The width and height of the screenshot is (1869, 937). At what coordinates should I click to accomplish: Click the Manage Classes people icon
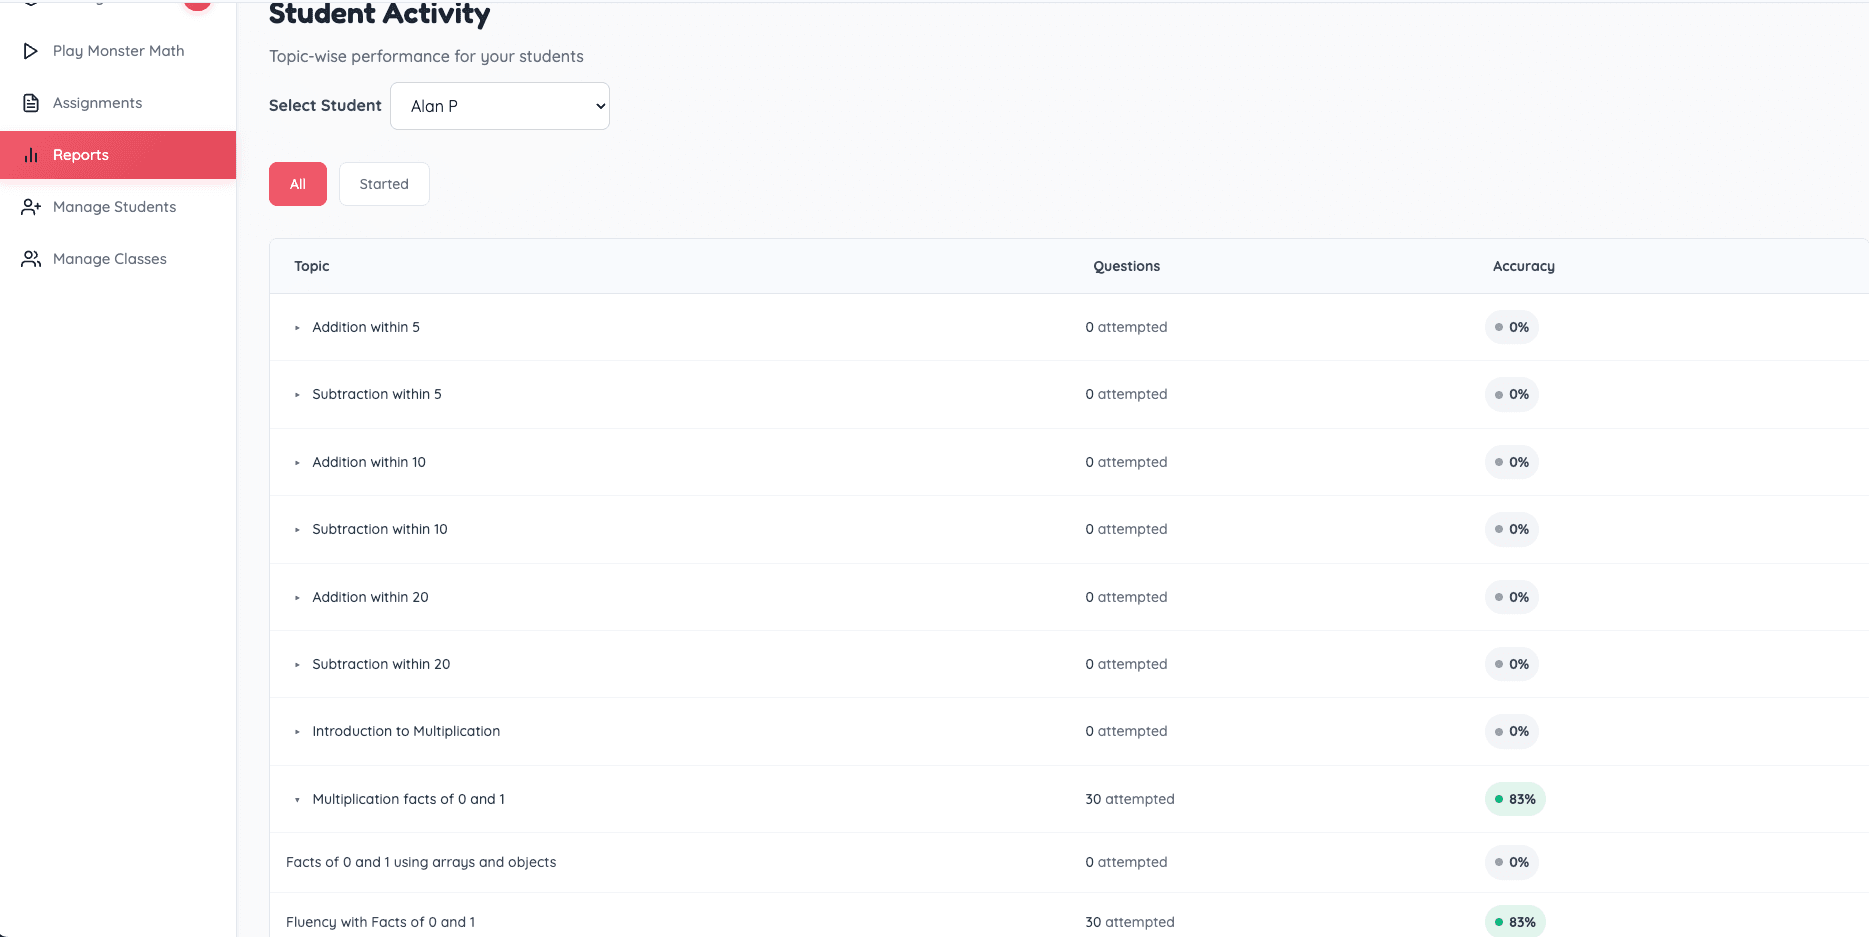click(x=31, y=259)
